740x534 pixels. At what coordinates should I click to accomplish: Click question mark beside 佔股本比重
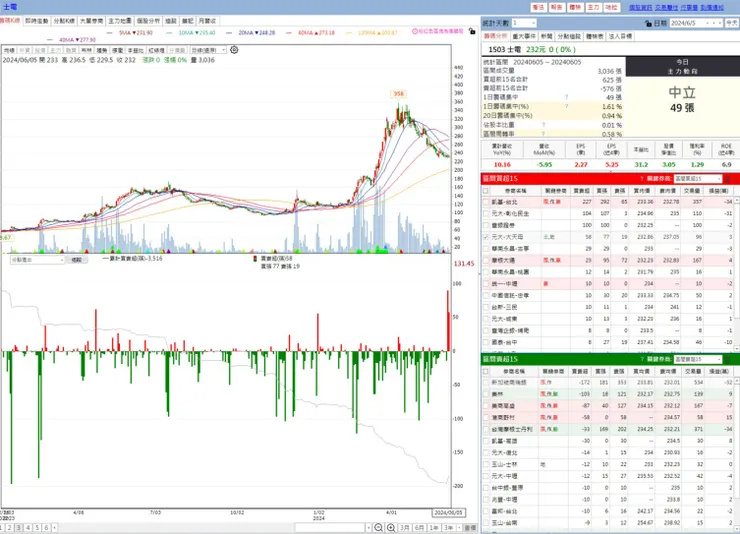[543, 125]
